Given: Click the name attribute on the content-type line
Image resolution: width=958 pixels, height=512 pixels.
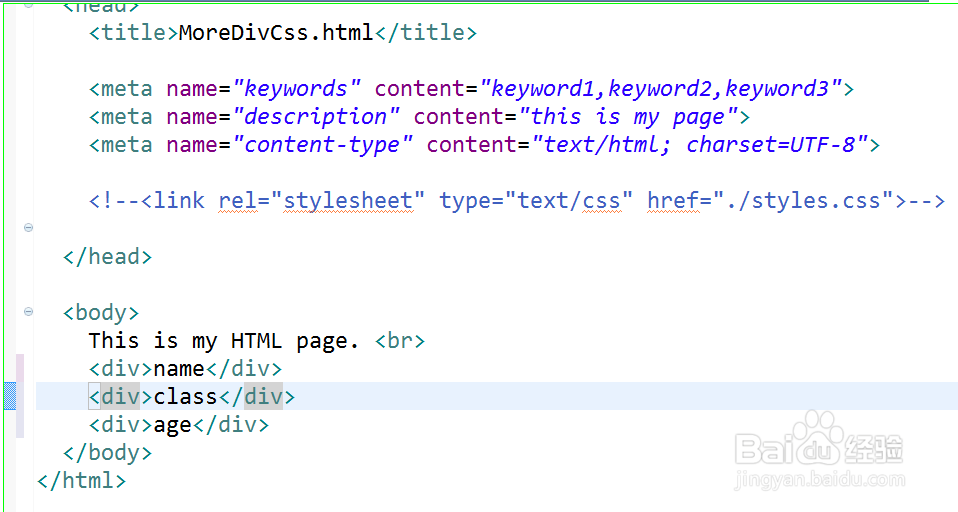Looking at the screenshot, I should (x=191, y=145).
